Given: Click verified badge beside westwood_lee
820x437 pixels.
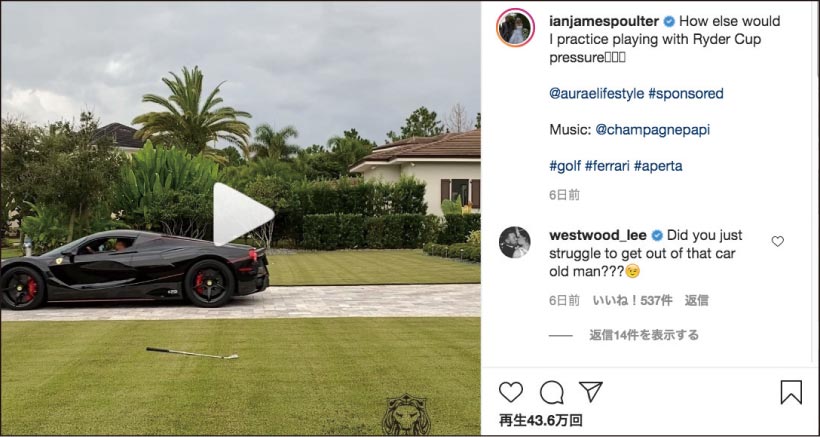Looking at the screenshot, I should [657, 236].
